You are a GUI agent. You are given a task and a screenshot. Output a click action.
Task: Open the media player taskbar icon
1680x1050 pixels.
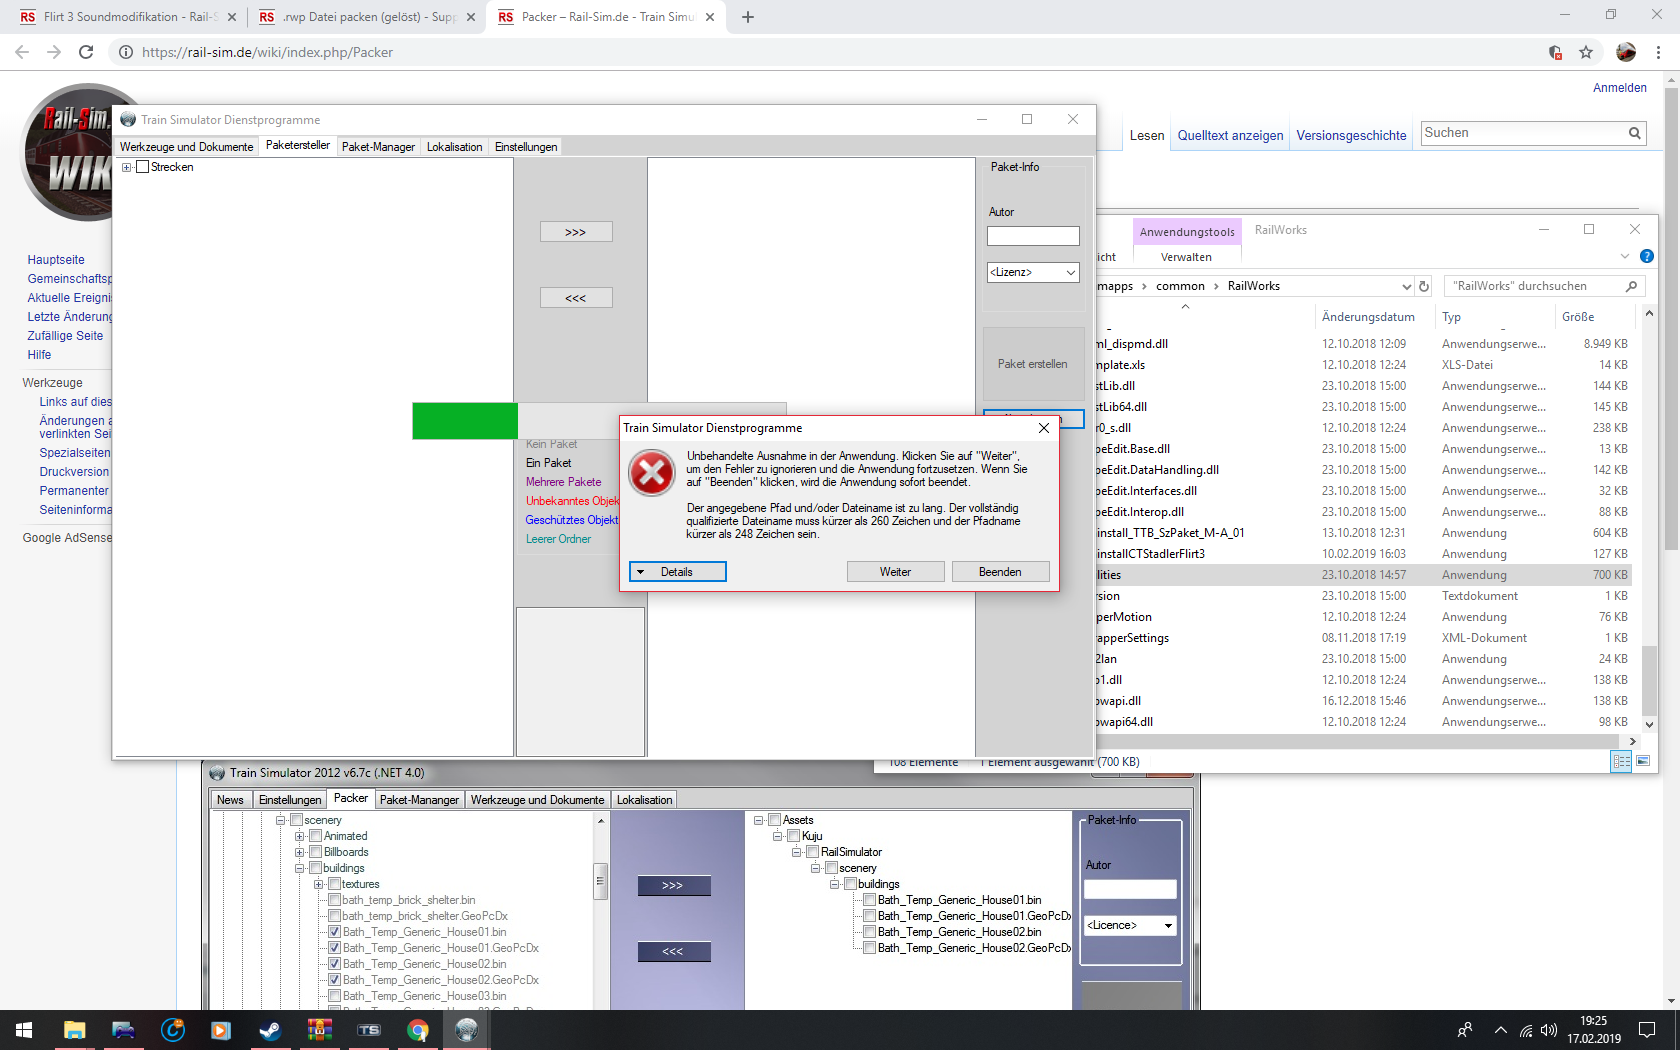click(x=221, y=1030)
